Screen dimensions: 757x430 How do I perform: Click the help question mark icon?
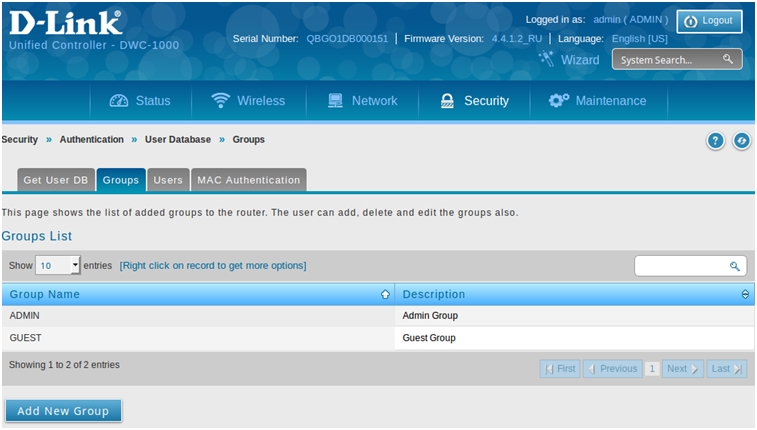(715, 141)
